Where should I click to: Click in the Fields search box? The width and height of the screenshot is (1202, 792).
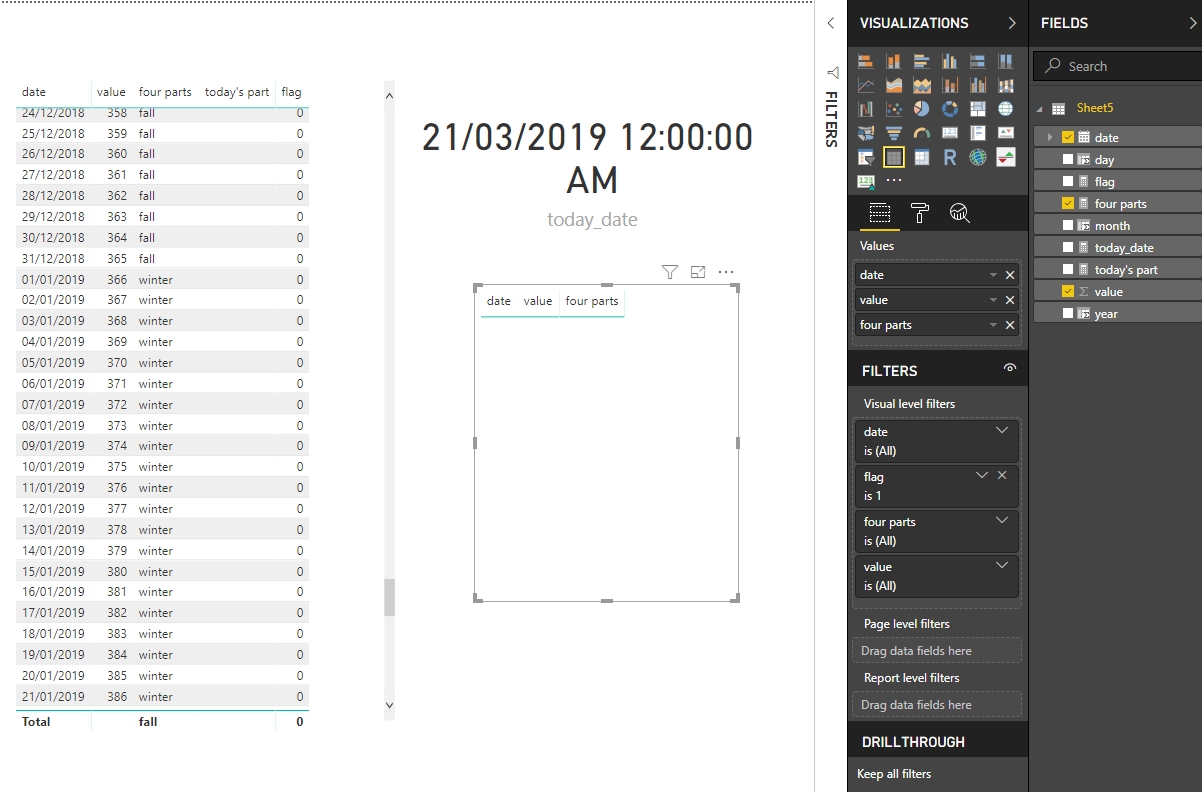(x=1117, y=66)
